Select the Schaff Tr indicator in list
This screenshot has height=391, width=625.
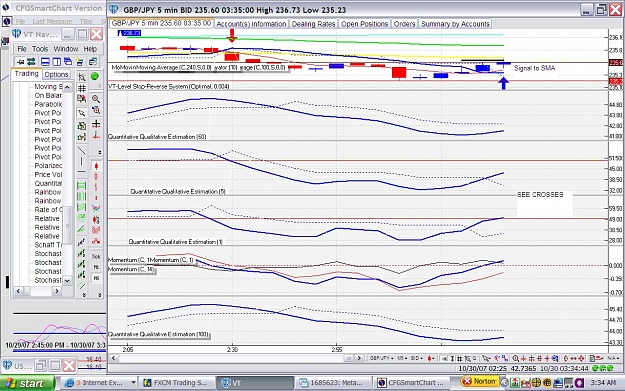(x=48, y=245)
